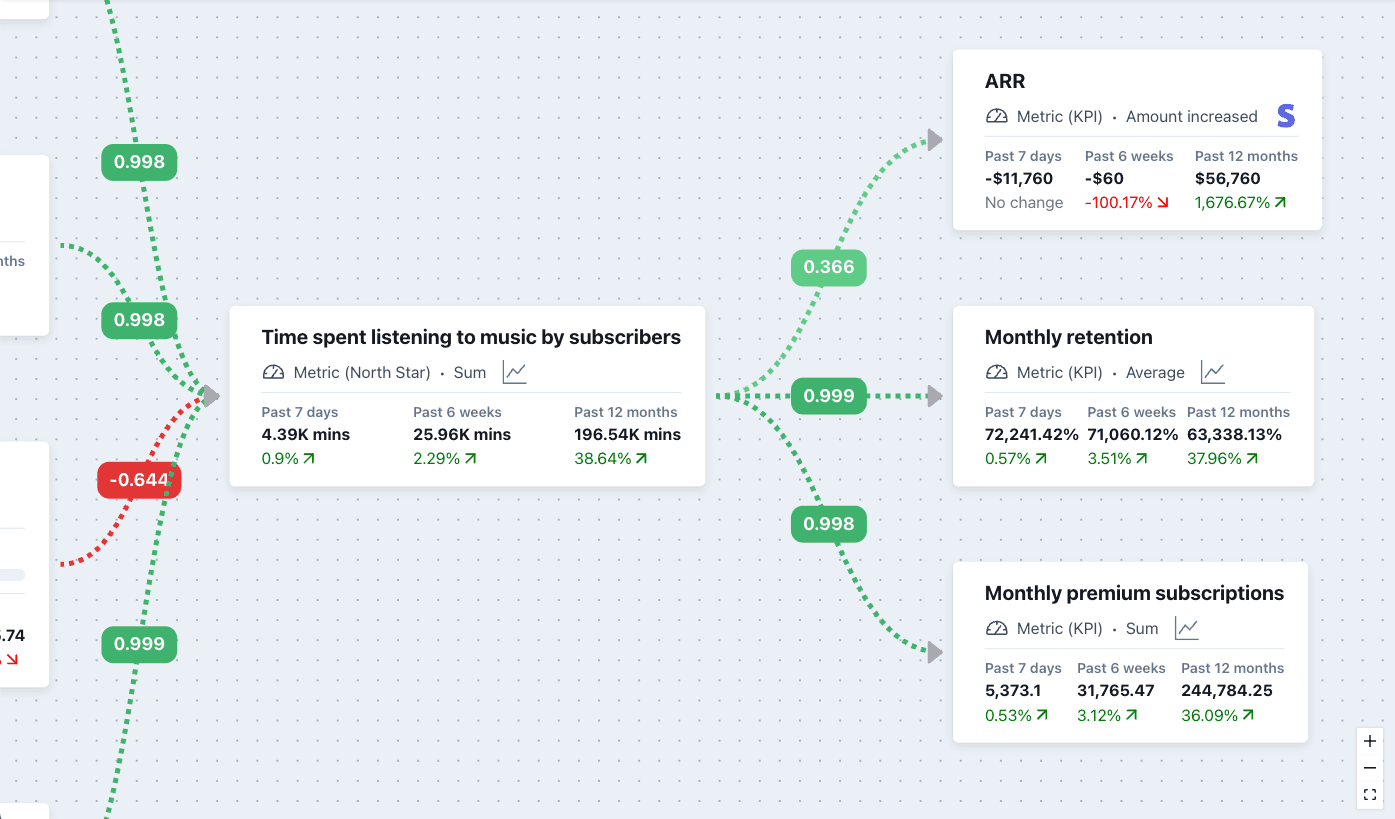Open line chart icon on Monthly retention card
Image resolution: width=1395 pixels, height=819 pixels.
[x=1213, y=373]
